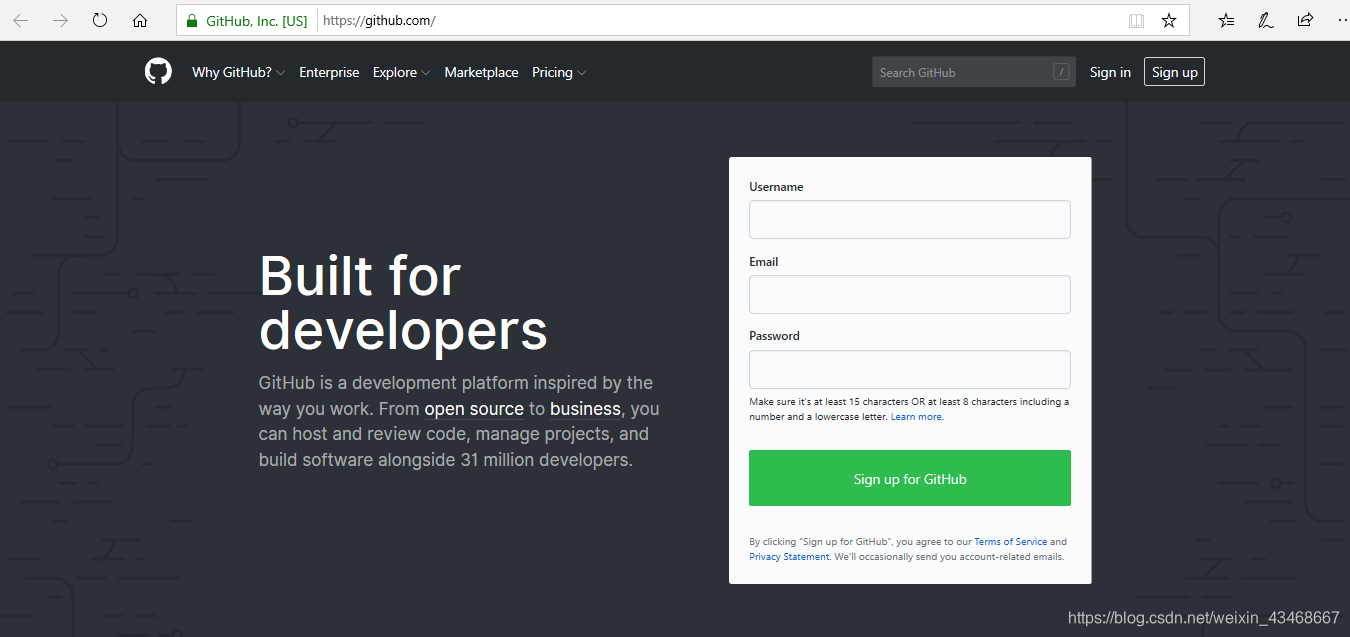Viewport: 1350px width, 637px height.
Task: Open the Marketplace nav item
Action: coord(481,72)
